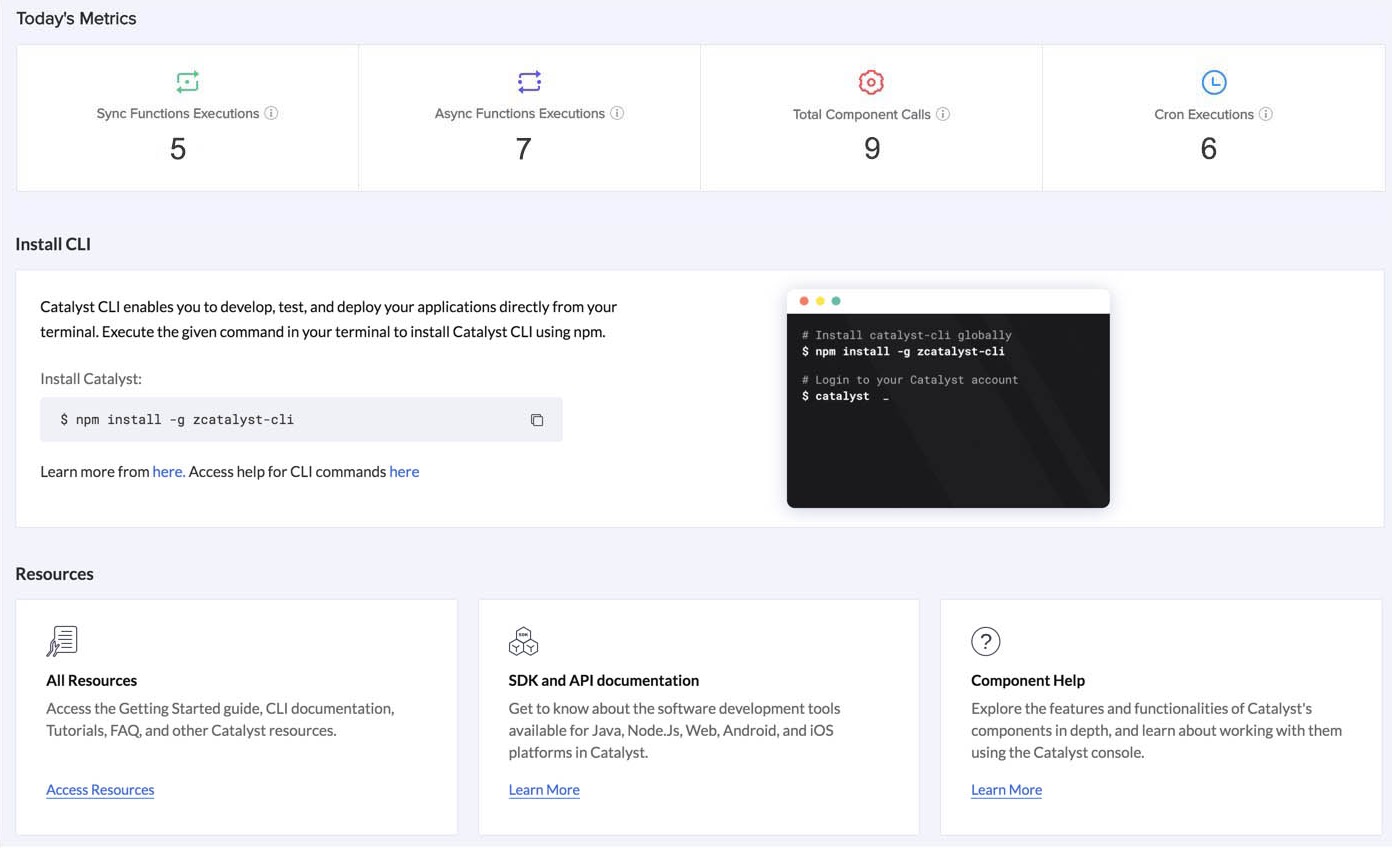Open CLI commands help via 'here' link

coord(404,471)
